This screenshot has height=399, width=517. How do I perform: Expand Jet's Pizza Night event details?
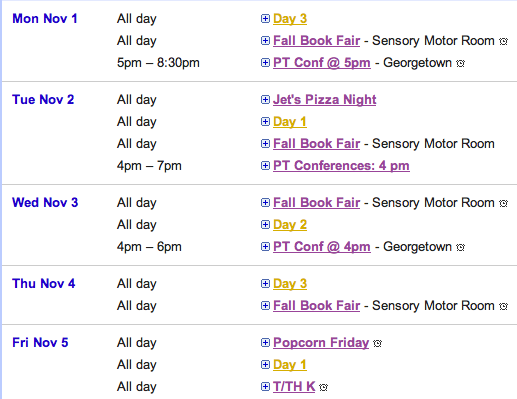tap(265, 100)
